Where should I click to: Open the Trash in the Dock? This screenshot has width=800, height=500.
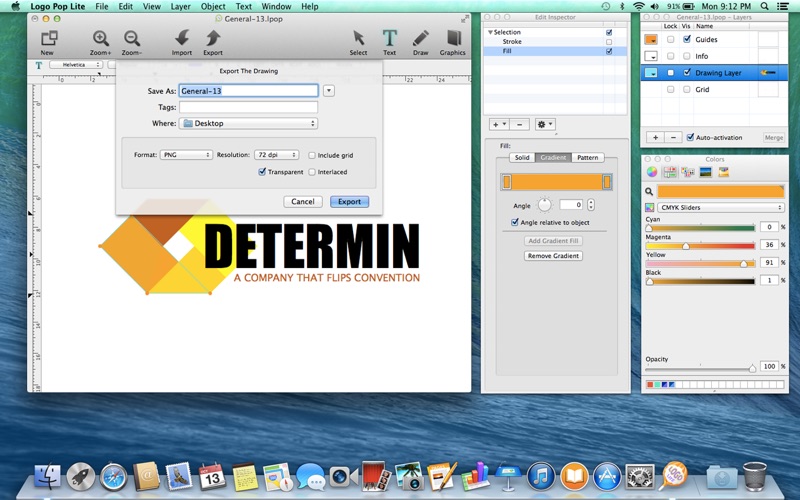tap(755, 476)
